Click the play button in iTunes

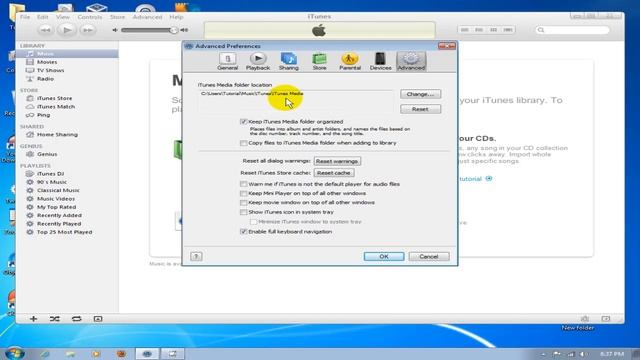(67, 30)
